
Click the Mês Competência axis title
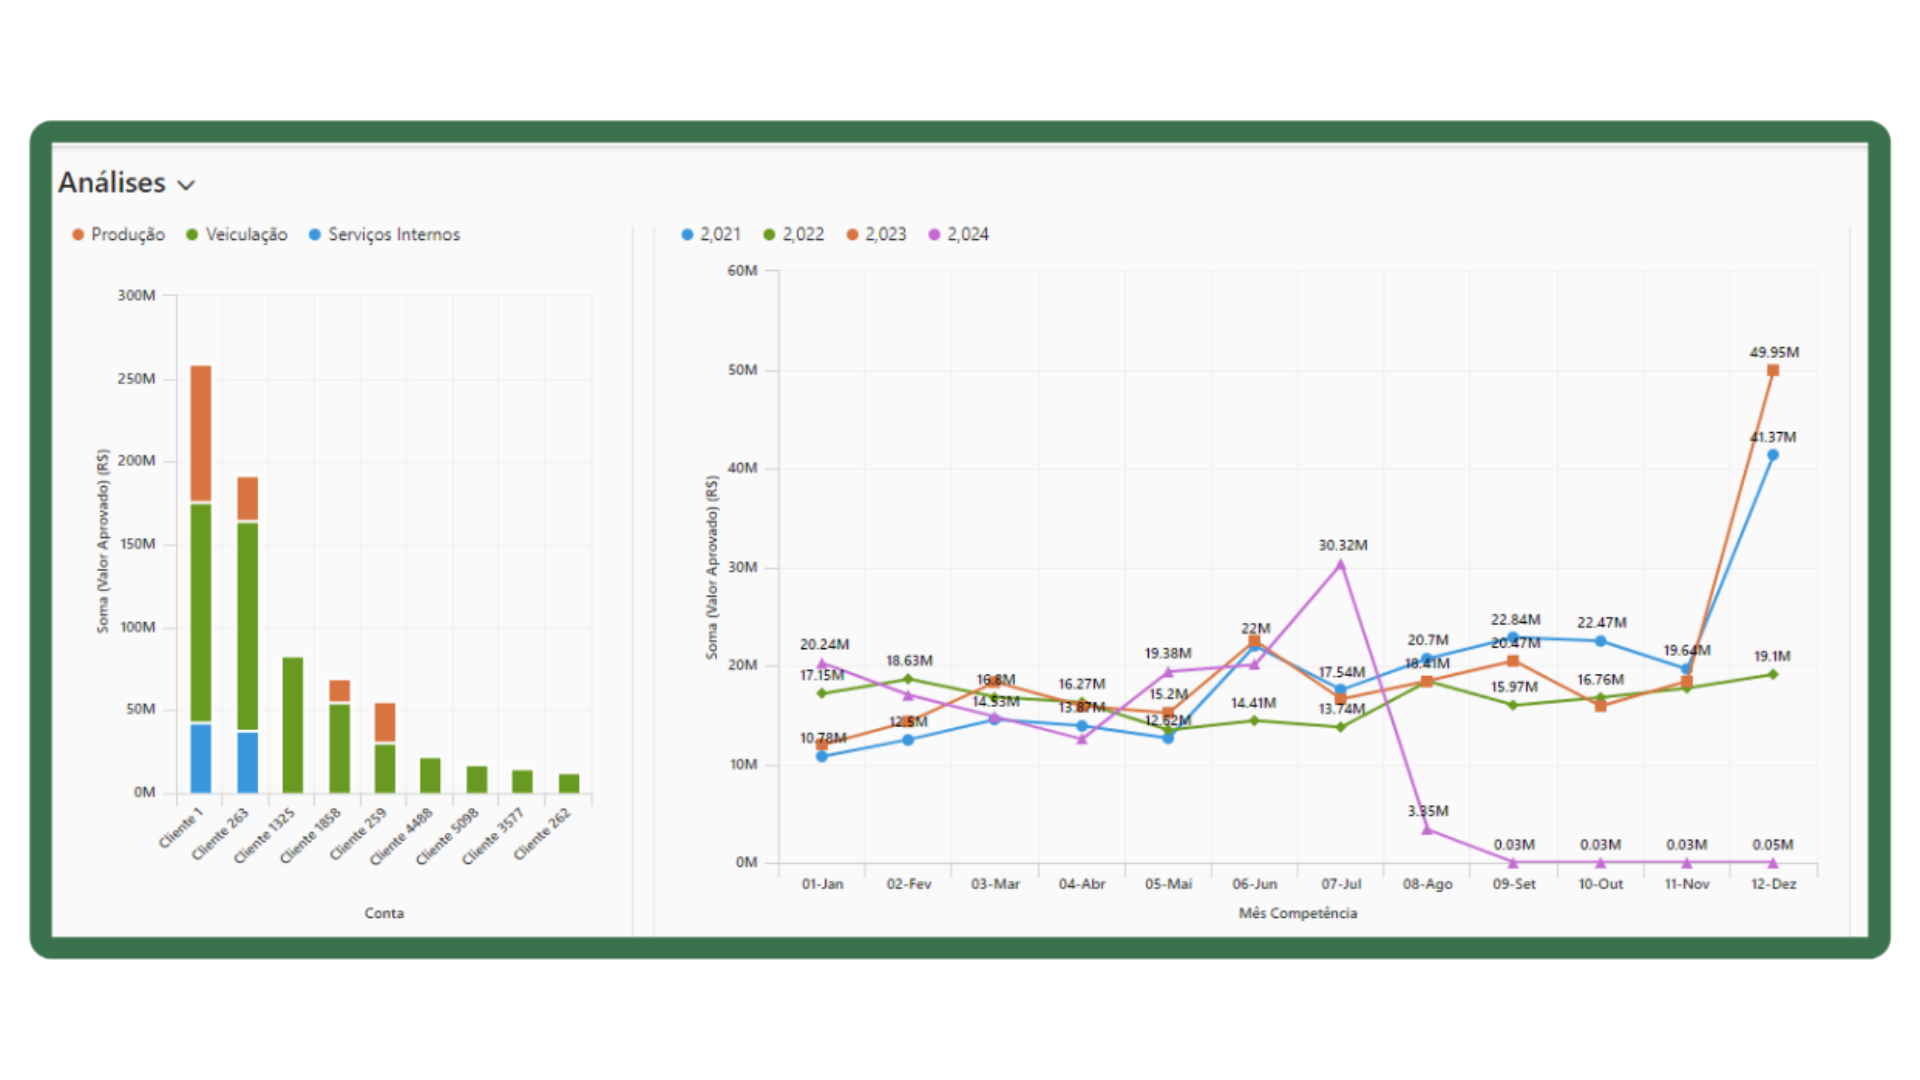click(x=1297, y=913)
